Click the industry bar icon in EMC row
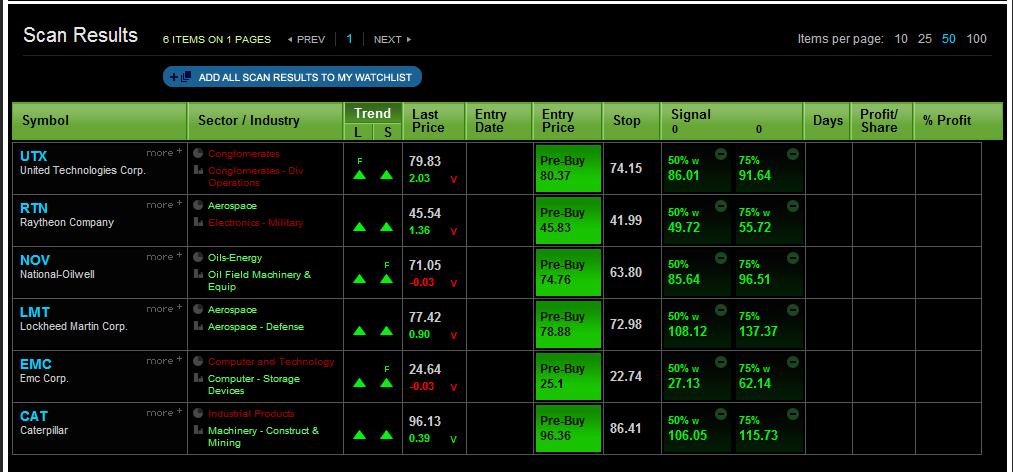The image size is (1013, 472). tap(198, 378)
